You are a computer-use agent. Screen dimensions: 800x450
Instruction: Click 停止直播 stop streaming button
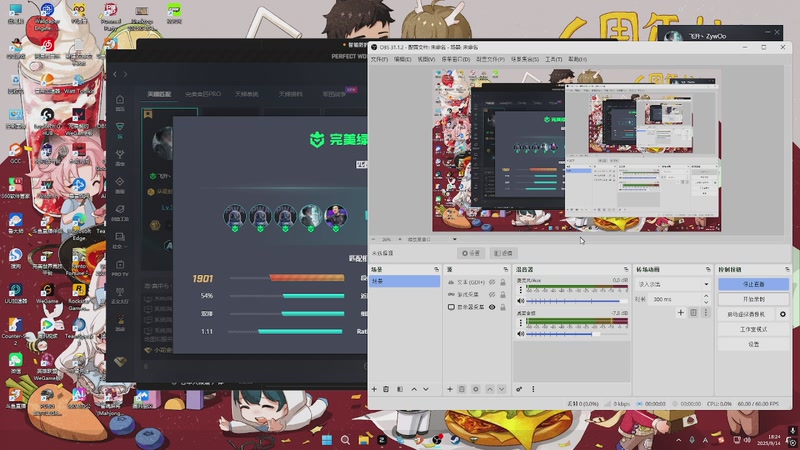point(753,284)
